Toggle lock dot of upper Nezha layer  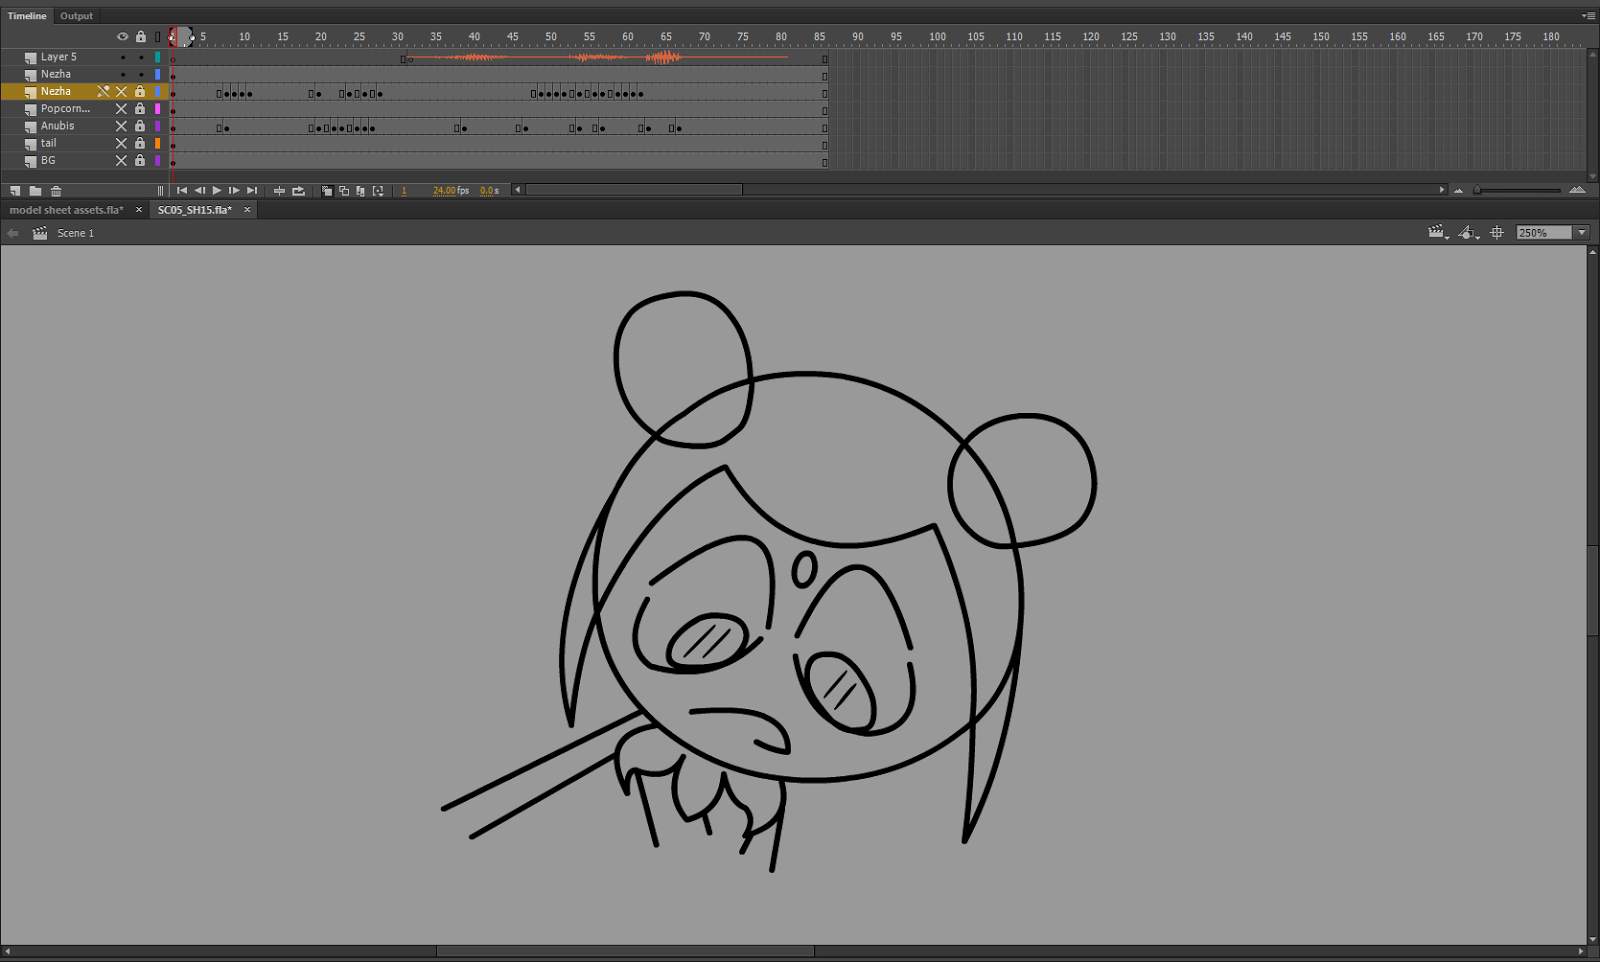(141, 74)
